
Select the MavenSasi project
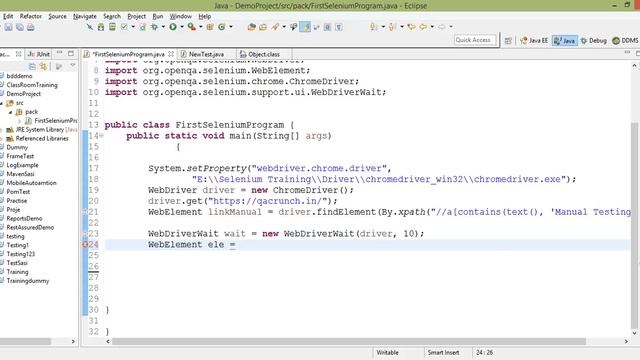(20, 174)
